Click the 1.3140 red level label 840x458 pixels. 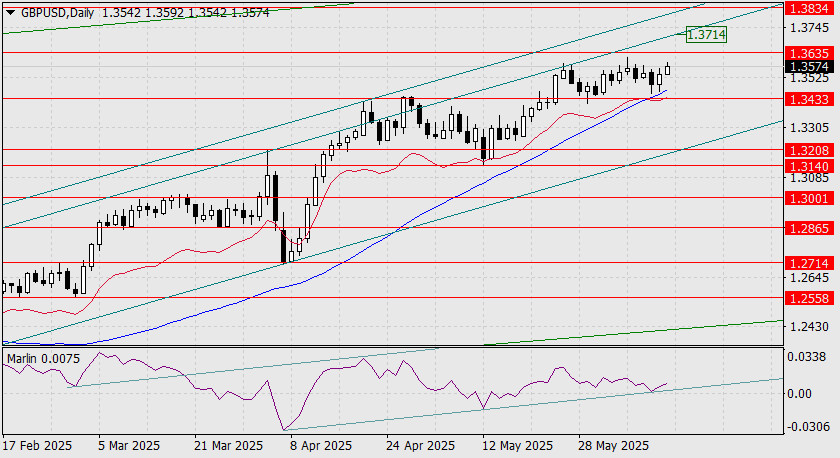[809, 166]
